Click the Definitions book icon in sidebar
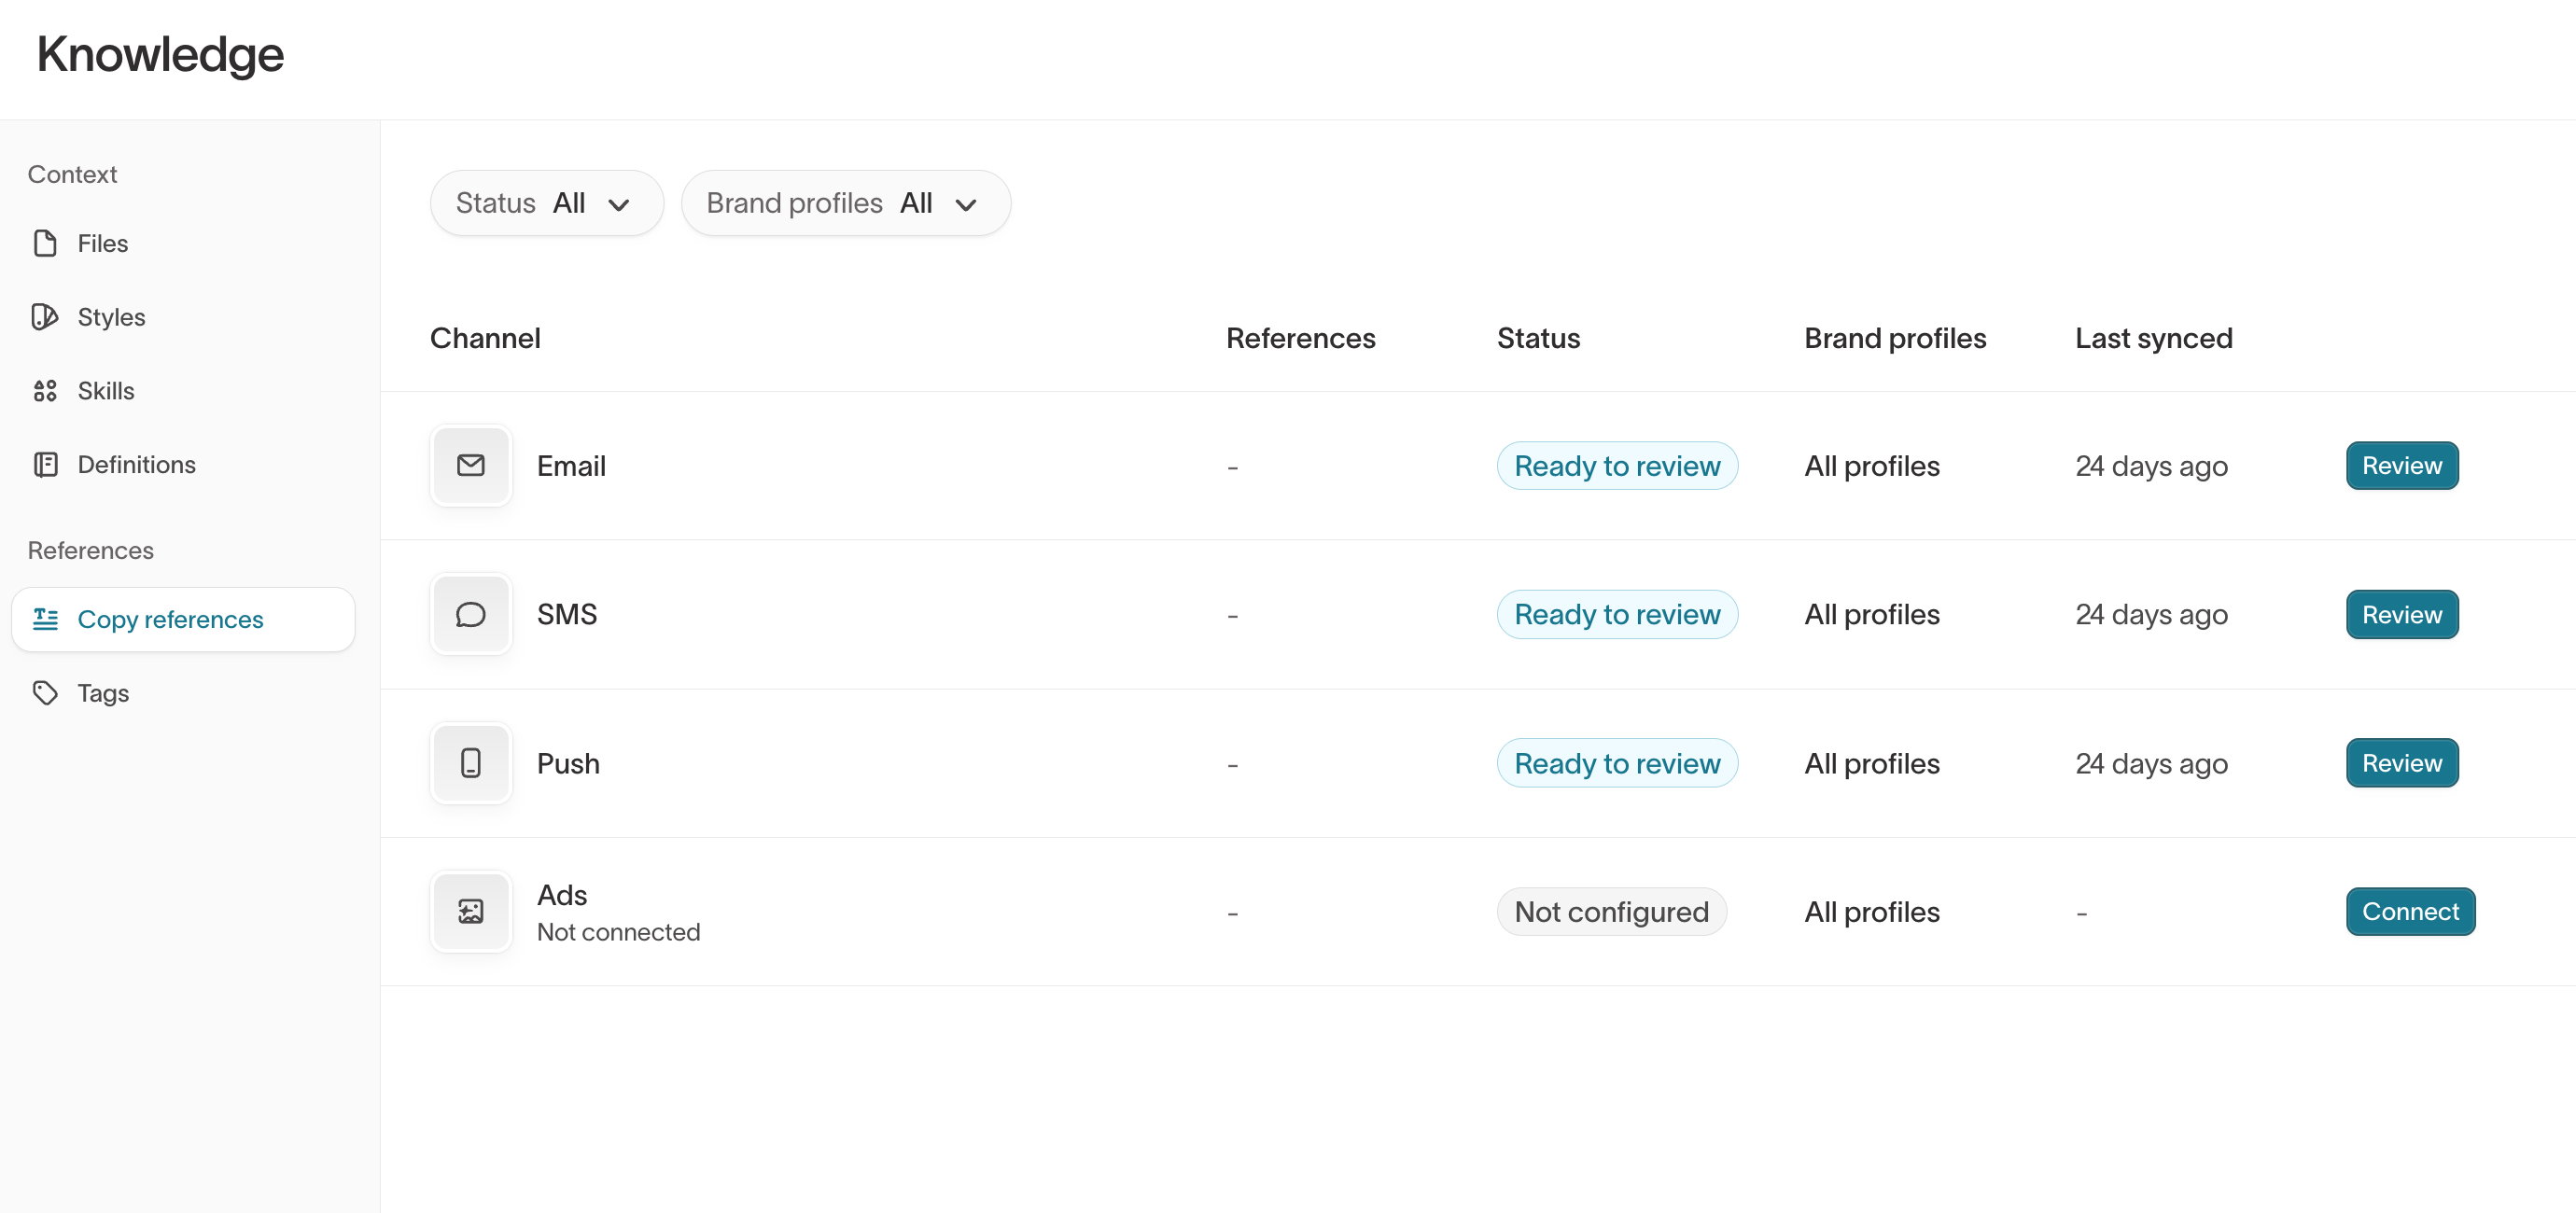 tap(45, 465)
